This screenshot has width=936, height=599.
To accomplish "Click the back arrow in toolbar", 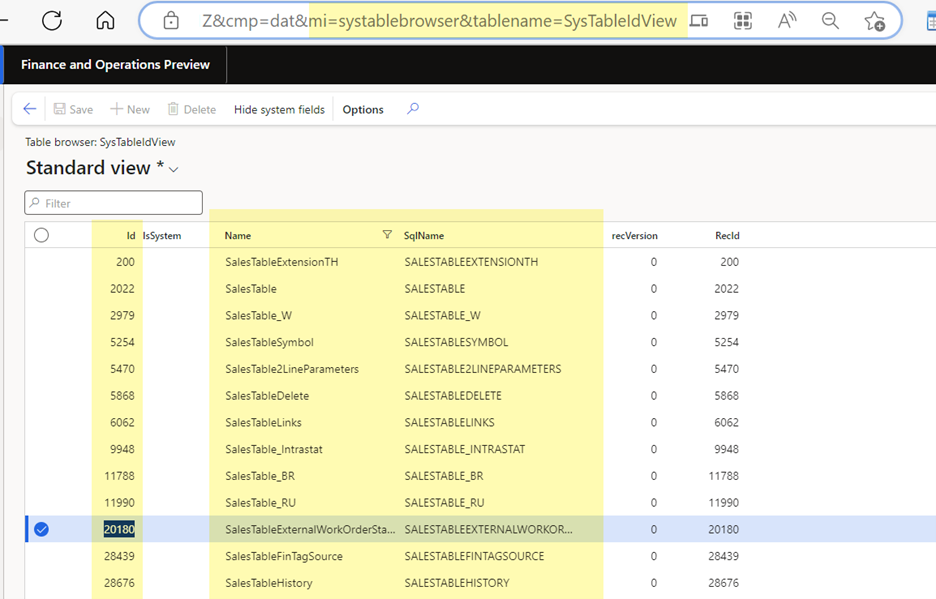I will pos(30,109).
